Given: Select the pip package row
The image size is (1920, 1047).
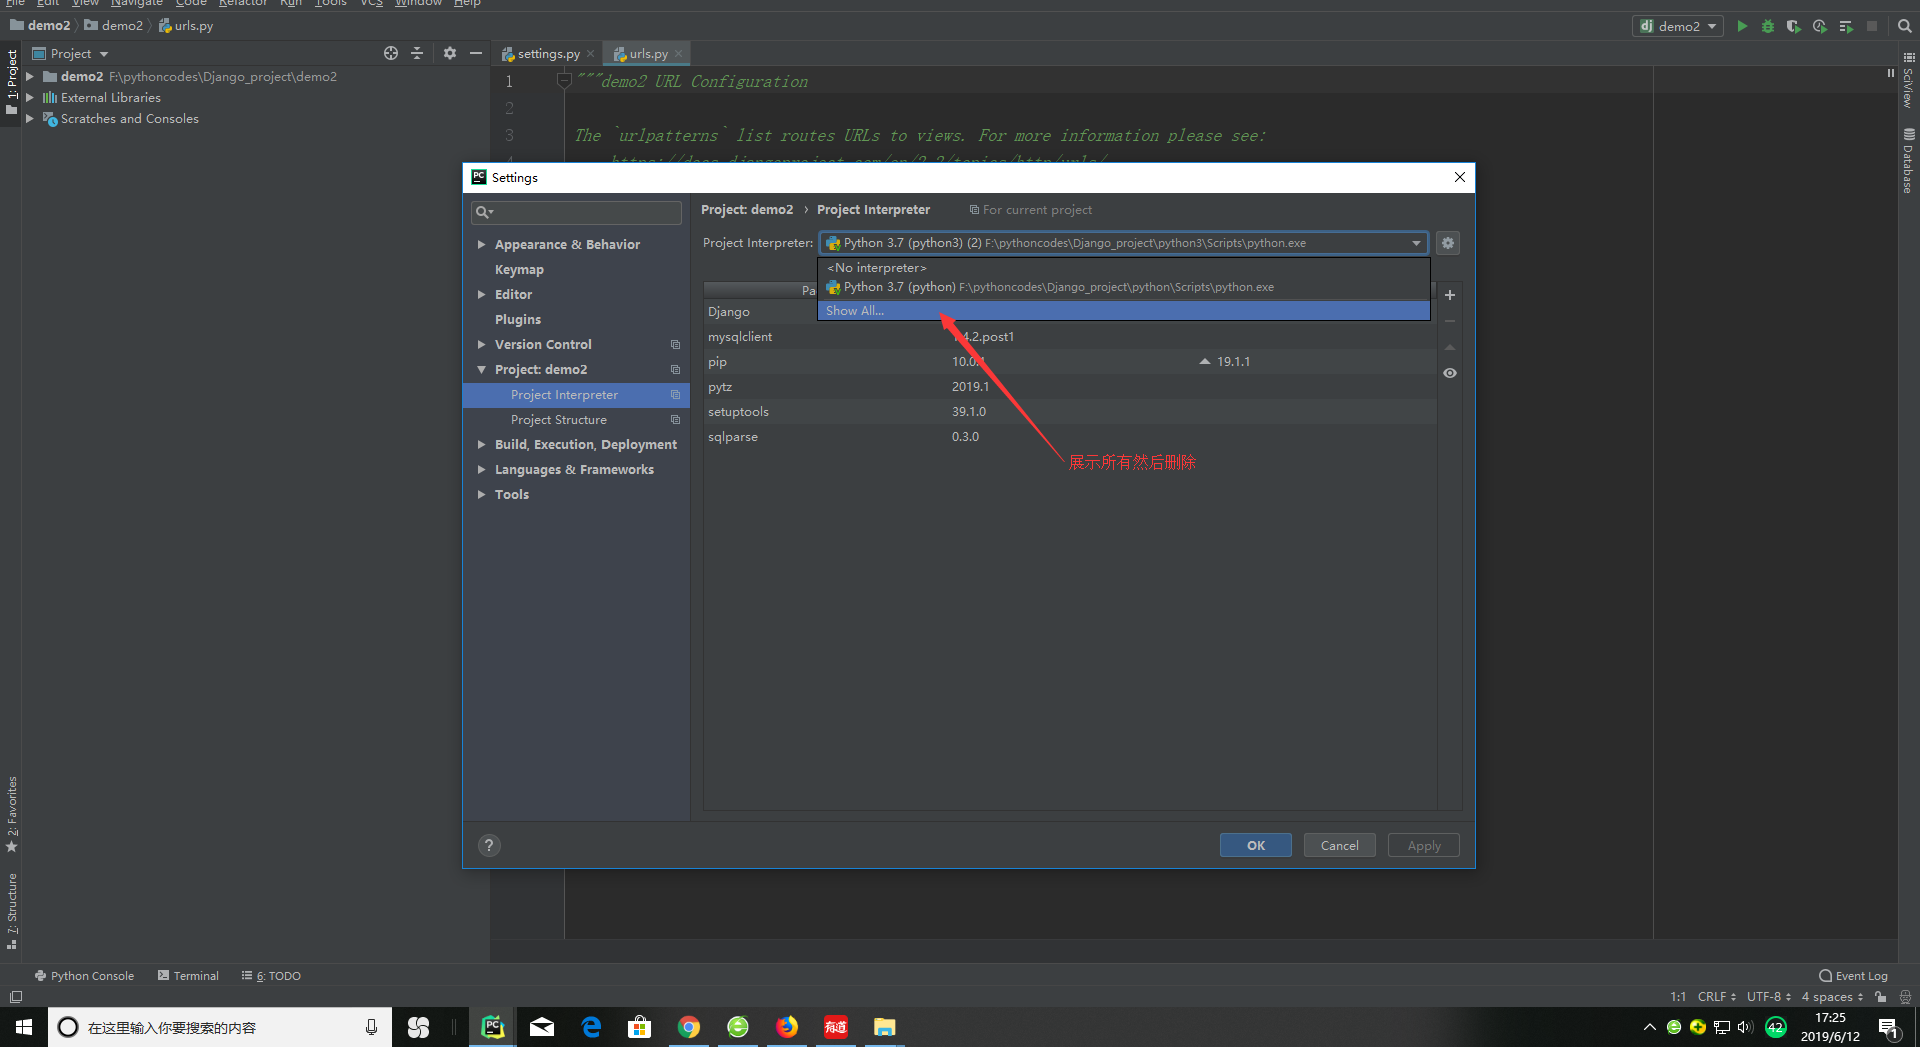Looking at the screenshot, I should [1070, 362].
